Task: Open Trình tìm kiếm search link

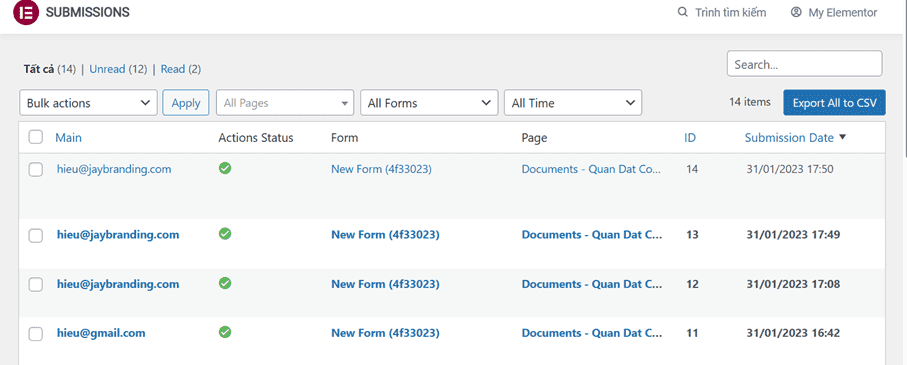Action: tap(731, 12)
